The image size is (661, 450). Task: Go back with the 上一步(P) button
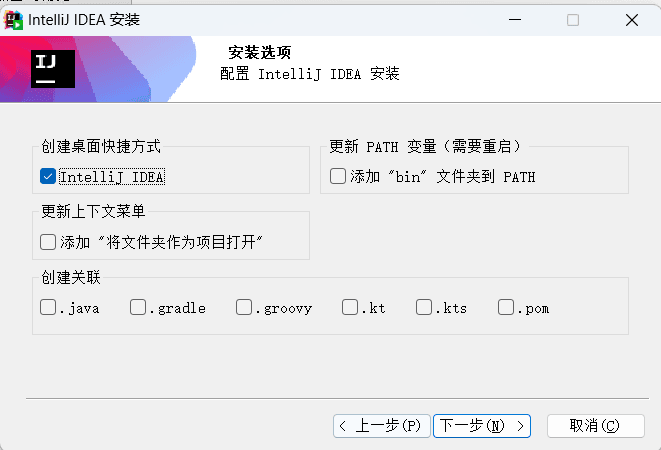[x=383, y=425]
